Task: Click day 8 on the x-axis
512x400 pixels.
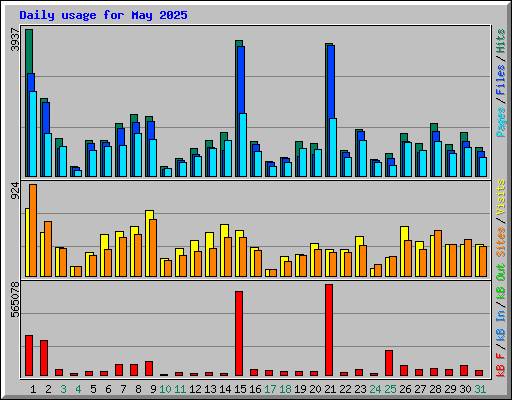Action: click(x=138, y=389)
